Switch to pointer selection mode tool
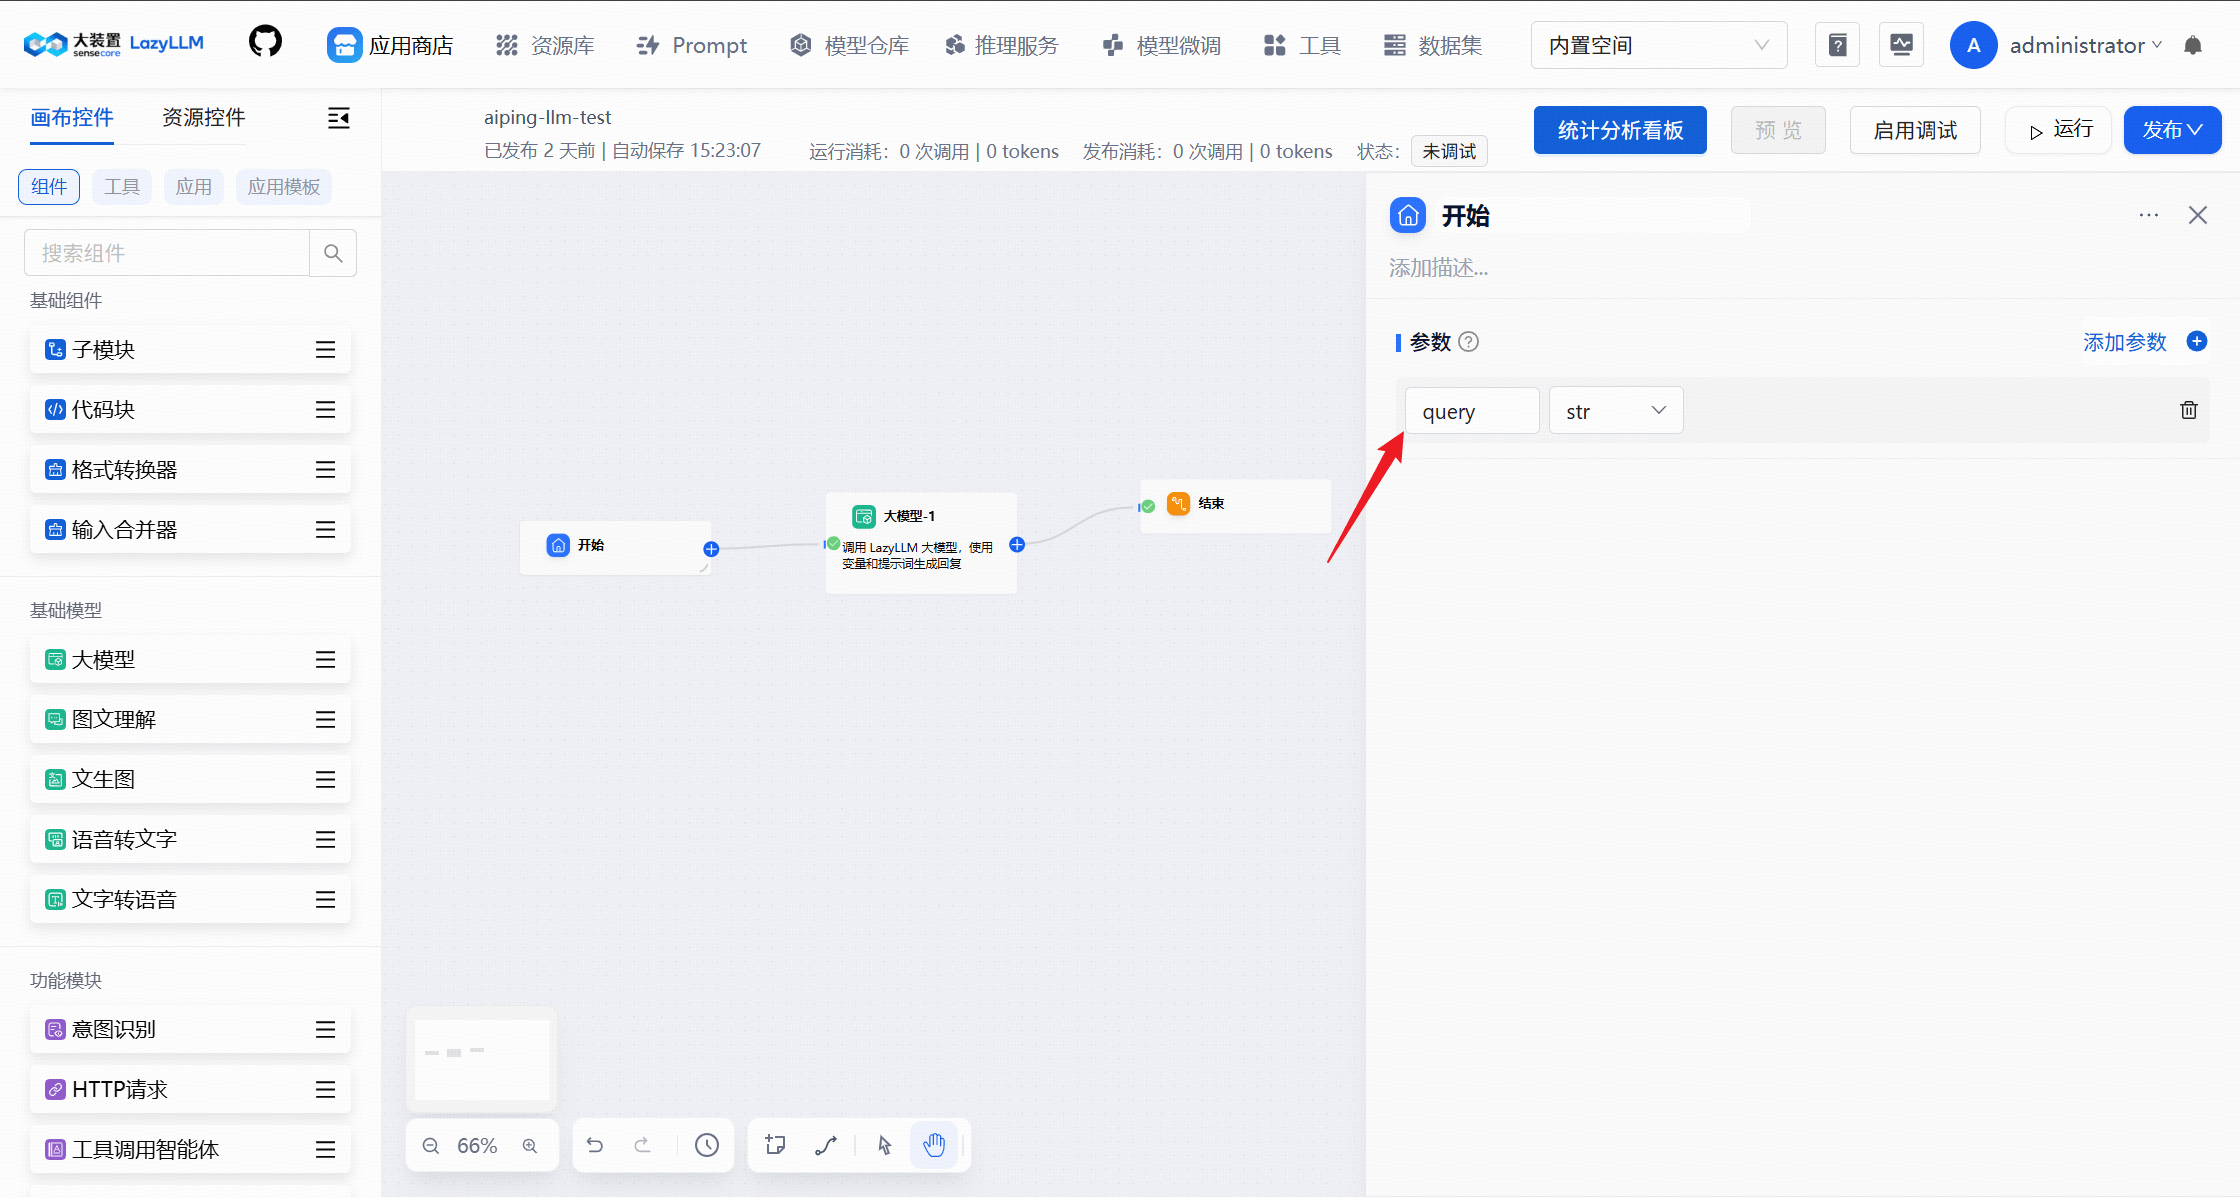 pos(885,1145)
